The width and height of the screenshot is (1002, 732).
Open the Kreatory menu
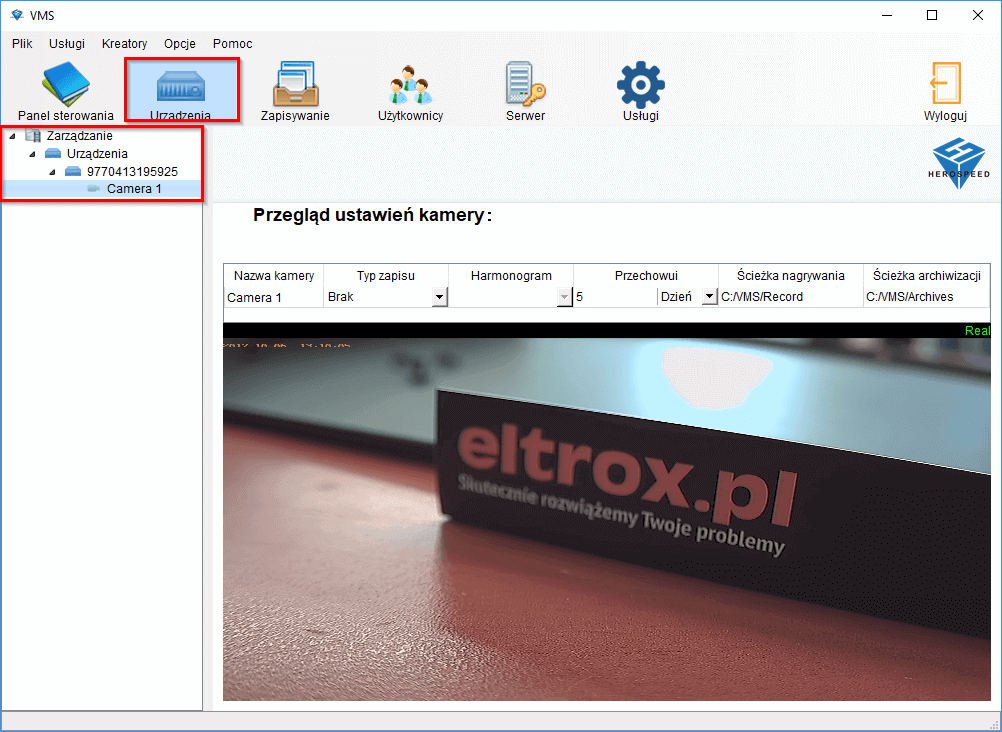pyautogui.click(x=124, y=44)
